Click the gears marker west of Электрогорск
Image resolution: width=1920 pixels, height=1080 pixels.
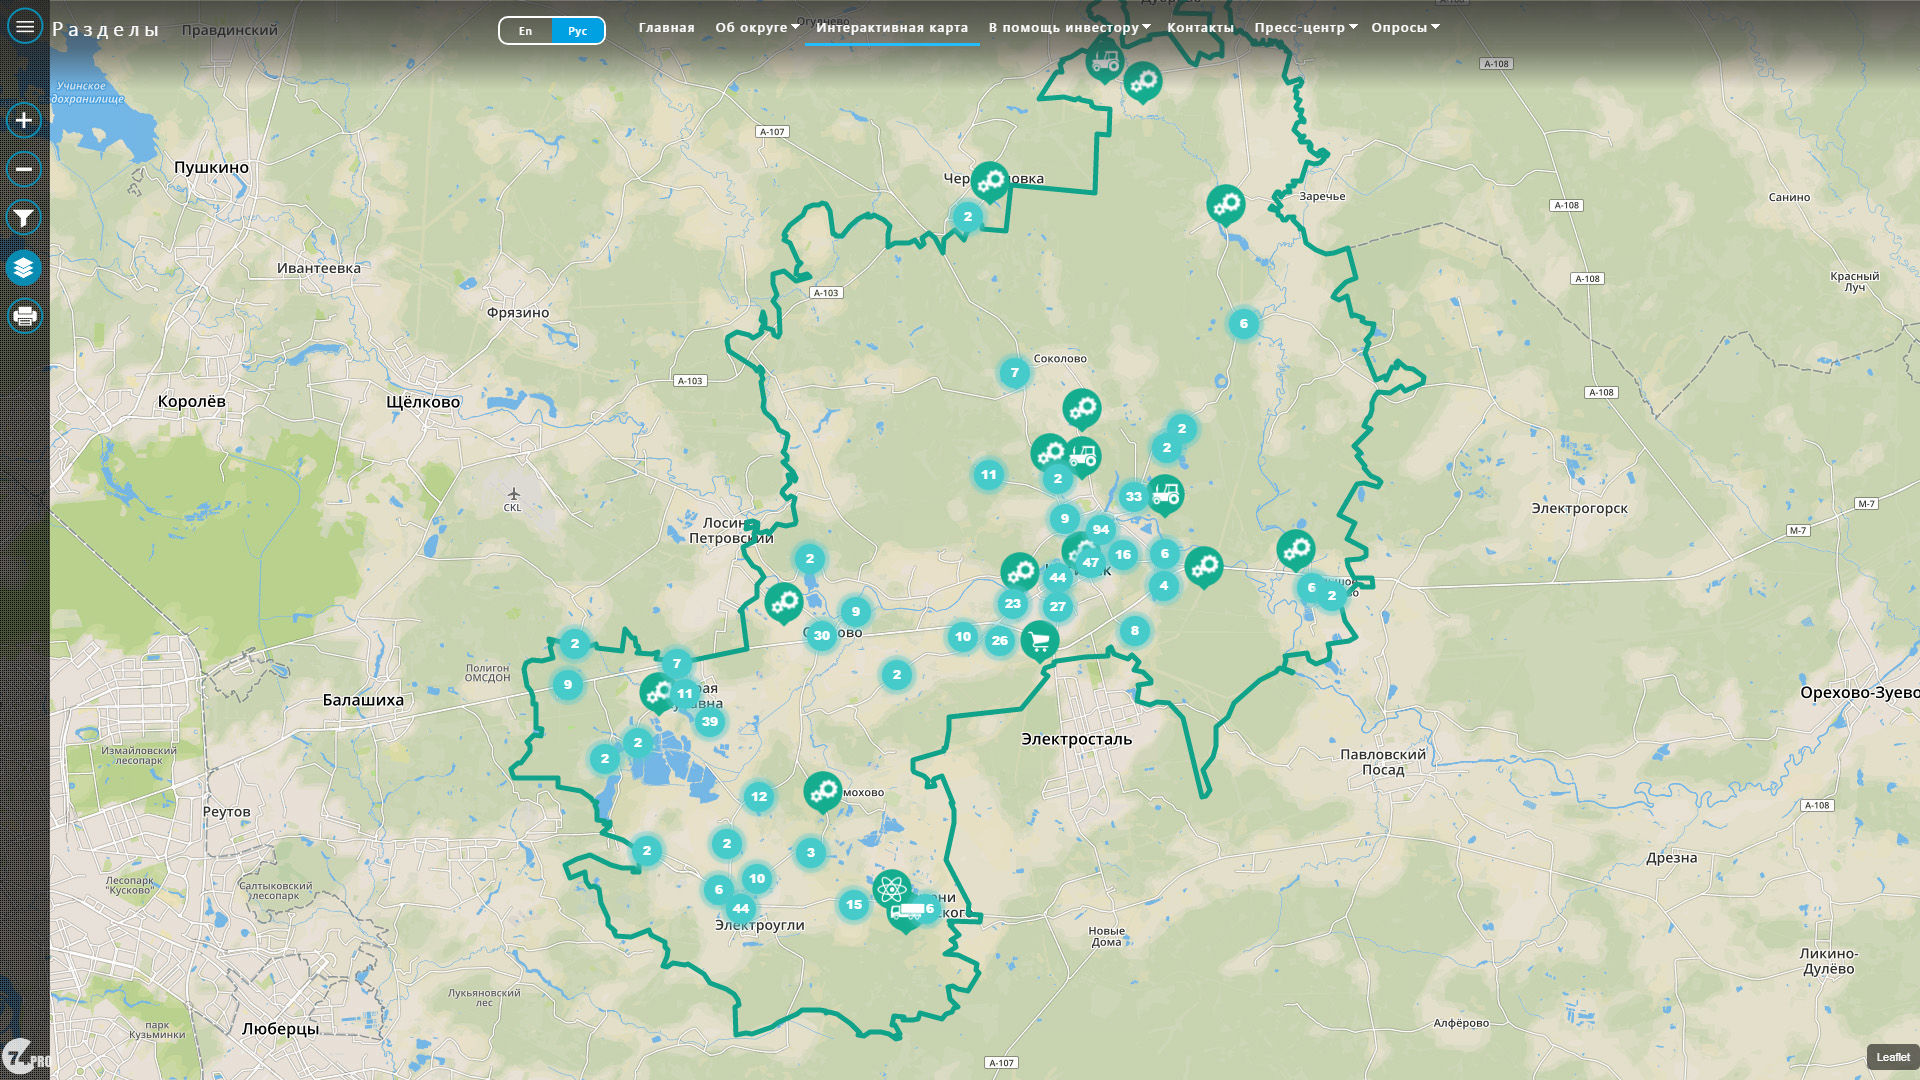click(1296, 550)
